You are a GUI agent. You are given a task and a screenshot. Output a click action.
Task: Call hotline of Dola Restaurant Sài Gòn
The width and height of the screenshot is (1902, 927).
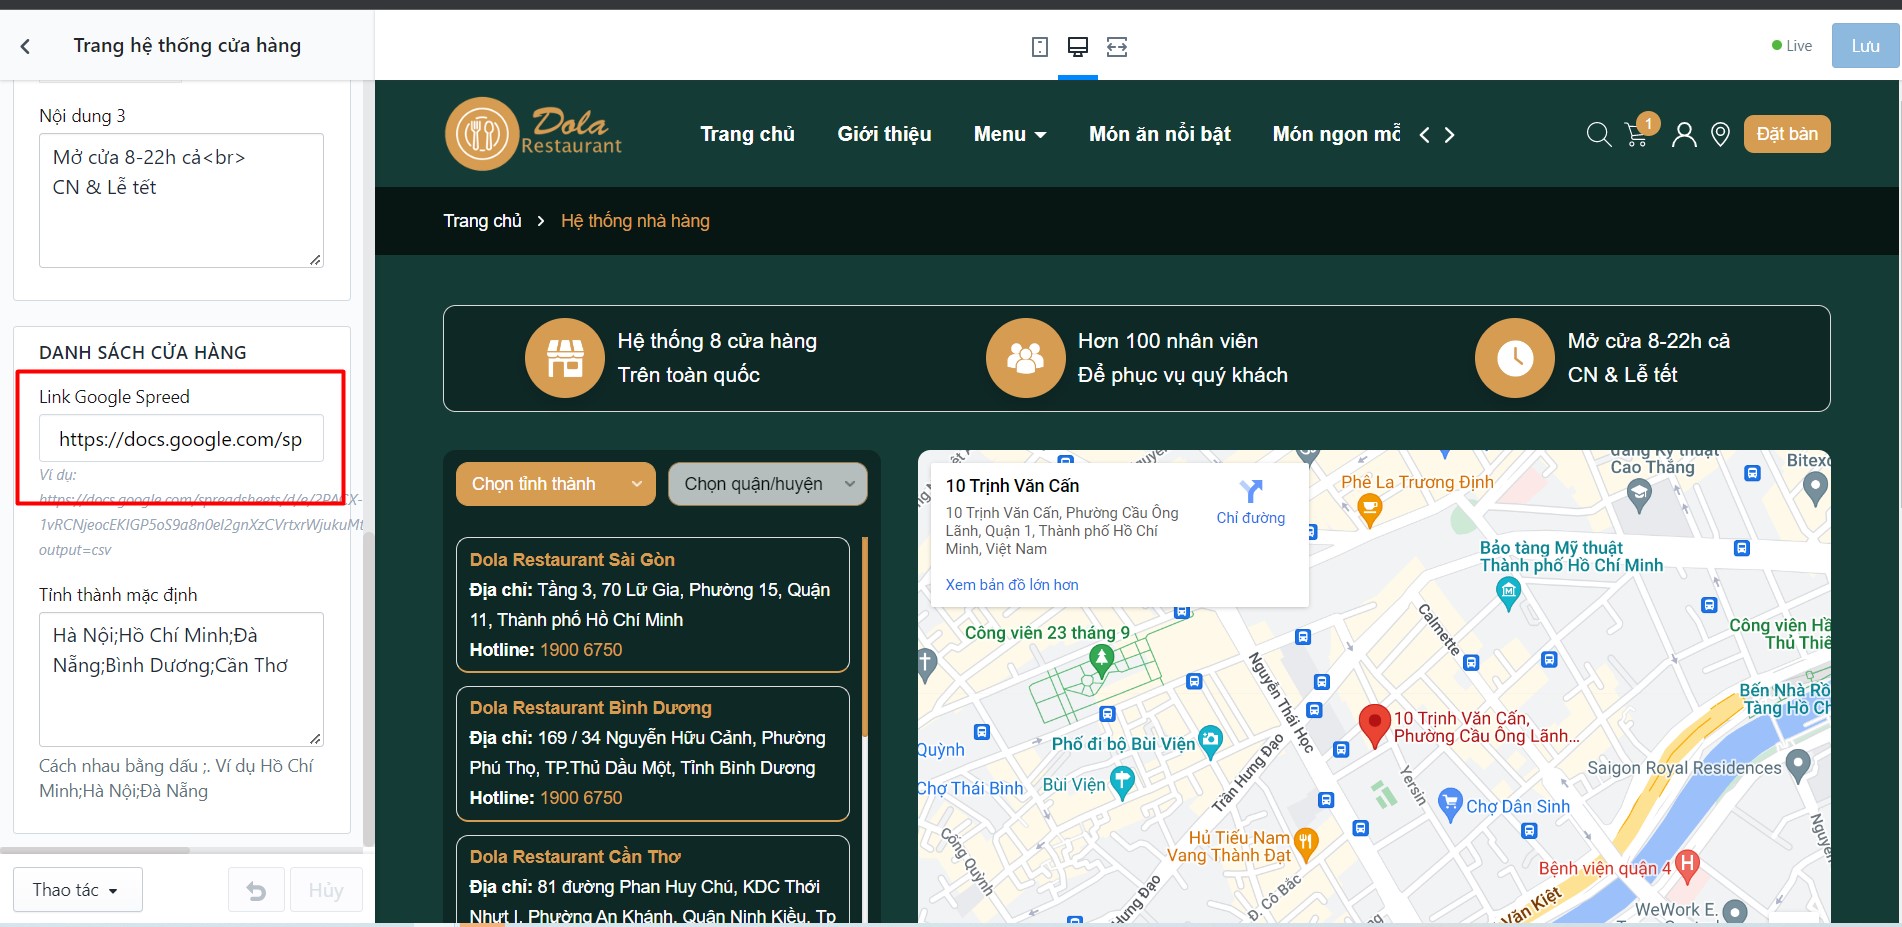(581, 650)
